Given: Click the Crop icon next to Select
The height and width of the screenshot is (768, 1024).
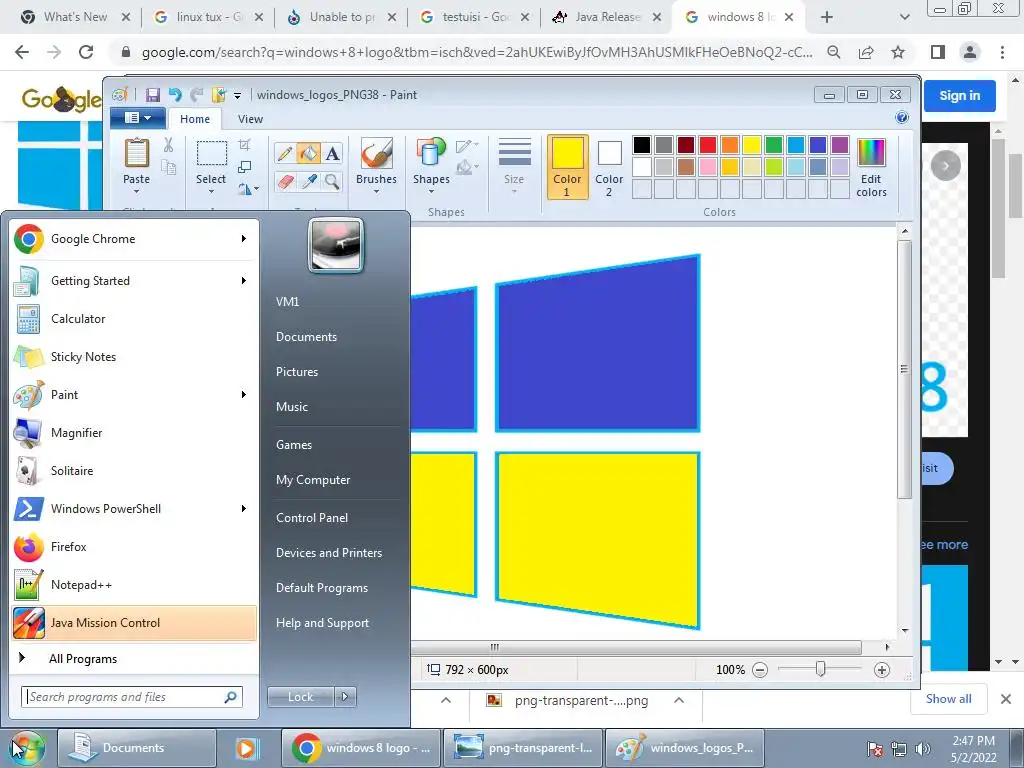Looking at the screenshot, I should coord(245,144).
